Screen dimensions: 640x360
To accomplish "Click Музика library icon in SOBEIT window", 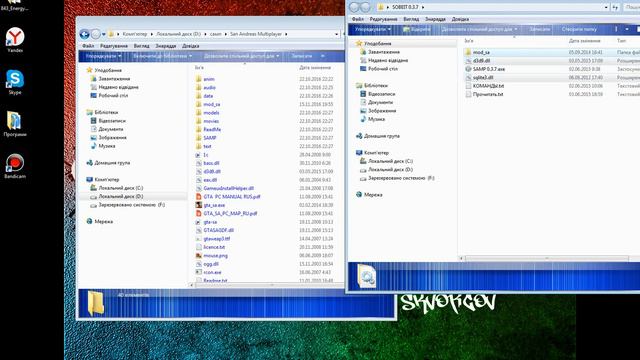I will (363, 119).
